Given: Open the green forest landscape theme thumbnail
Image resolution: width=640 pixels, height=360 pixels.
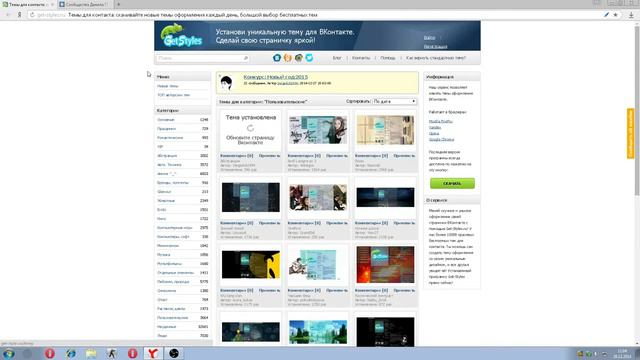Looking at the screenshot, I should pyautogui.click(x=318, y=332).
